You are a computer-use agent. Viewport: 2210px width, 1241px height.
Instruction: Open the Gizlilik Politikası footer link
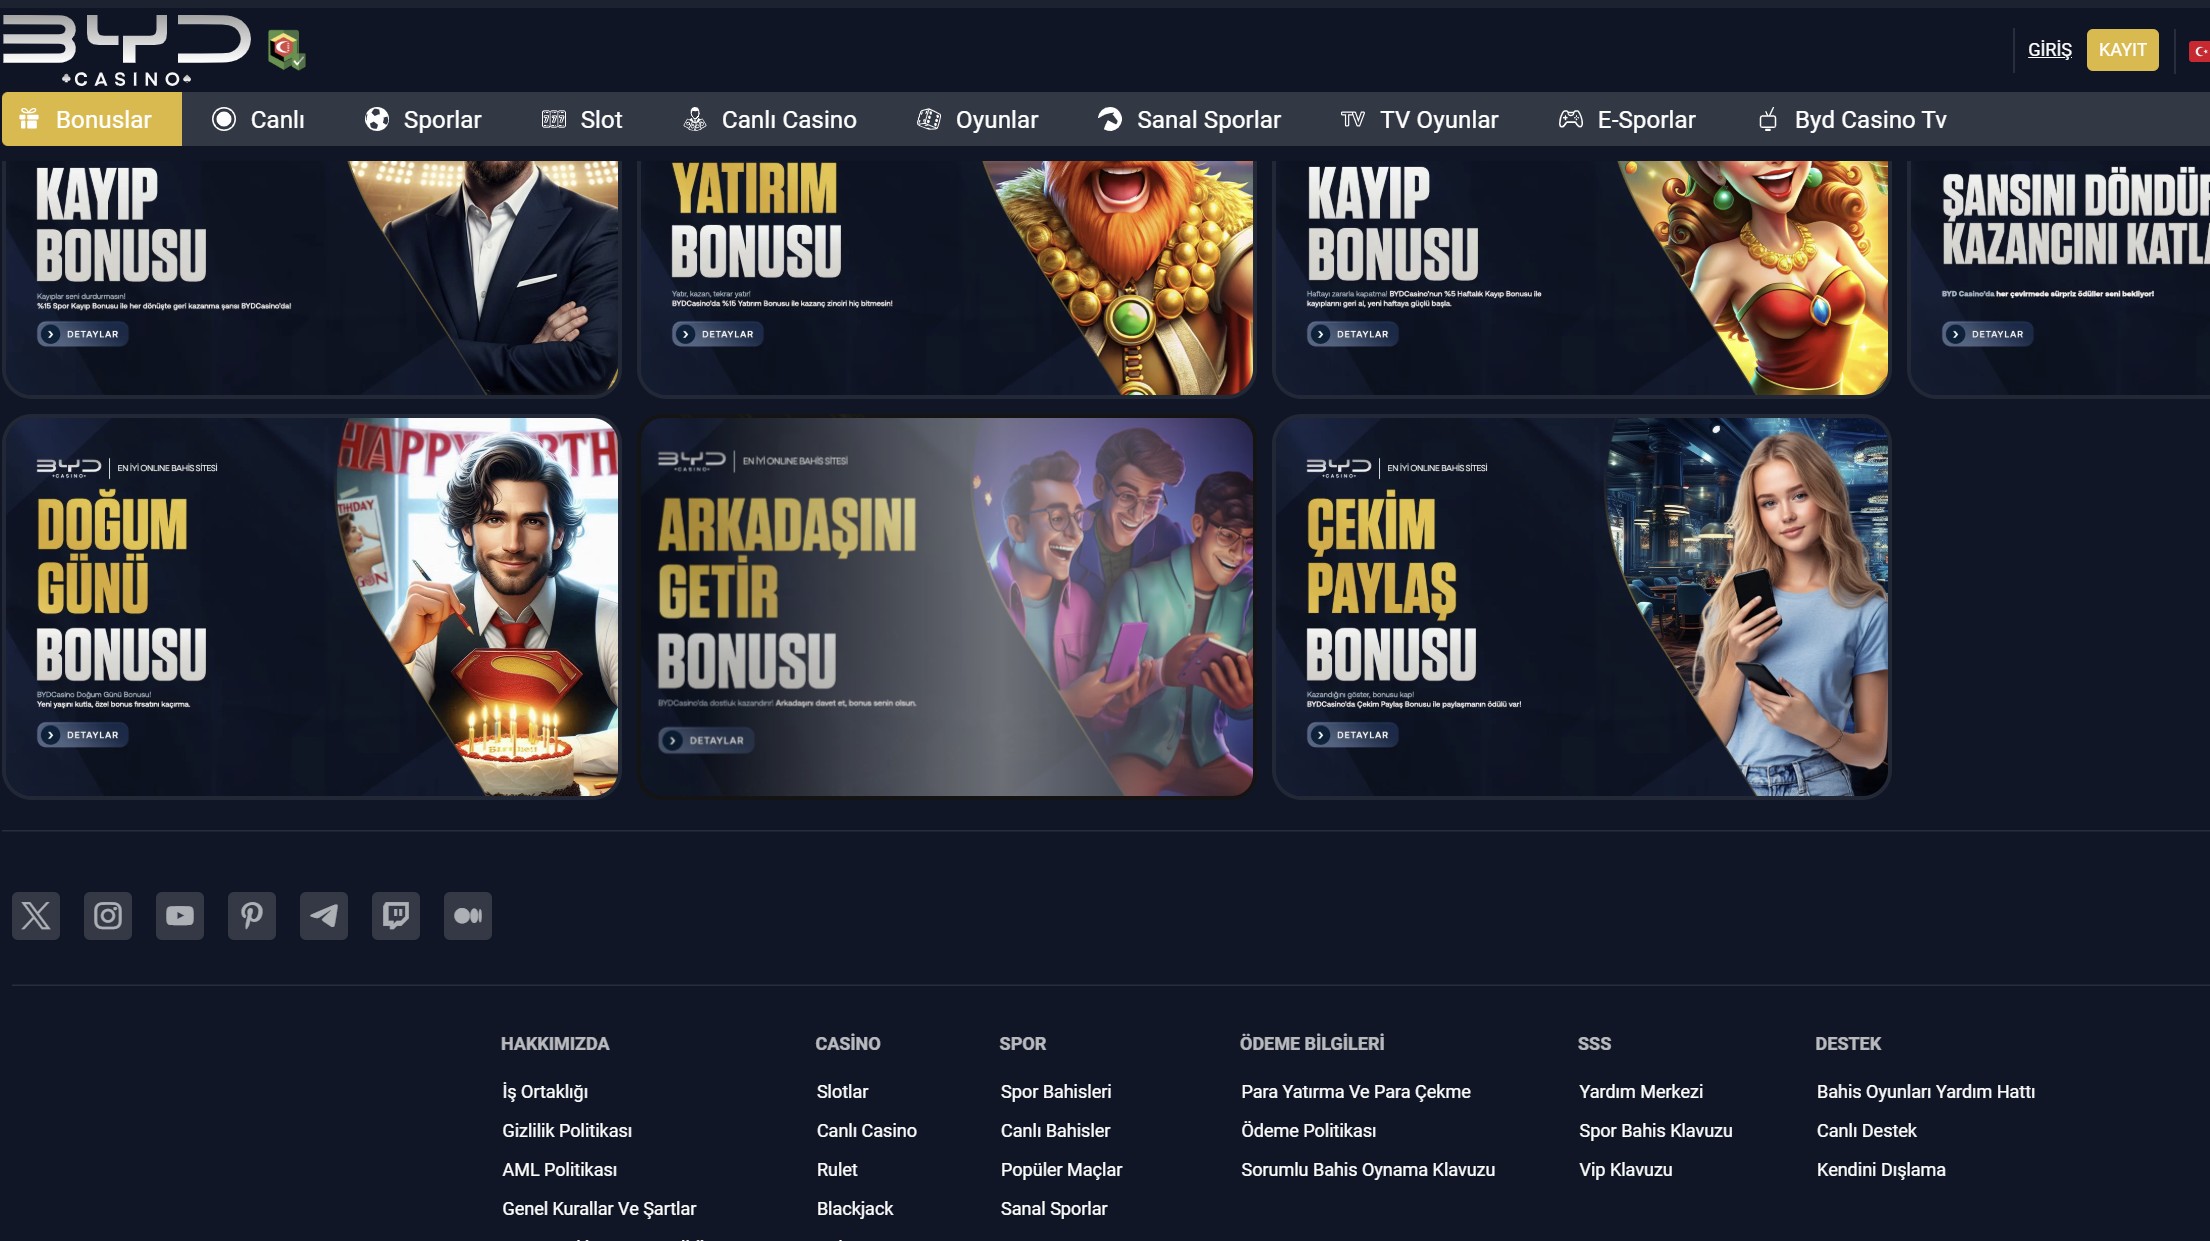tap(567, 1130)
